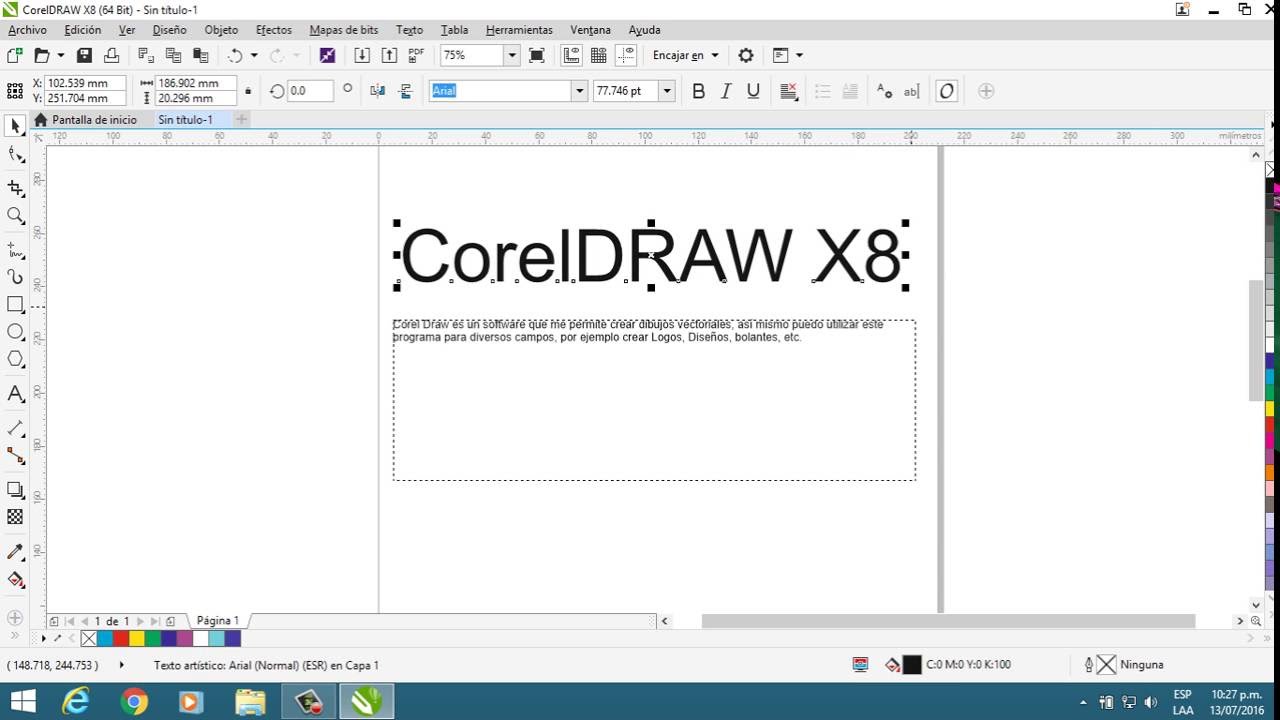
Task: Open the zoom level 75% dropdown
Action: 511,55
